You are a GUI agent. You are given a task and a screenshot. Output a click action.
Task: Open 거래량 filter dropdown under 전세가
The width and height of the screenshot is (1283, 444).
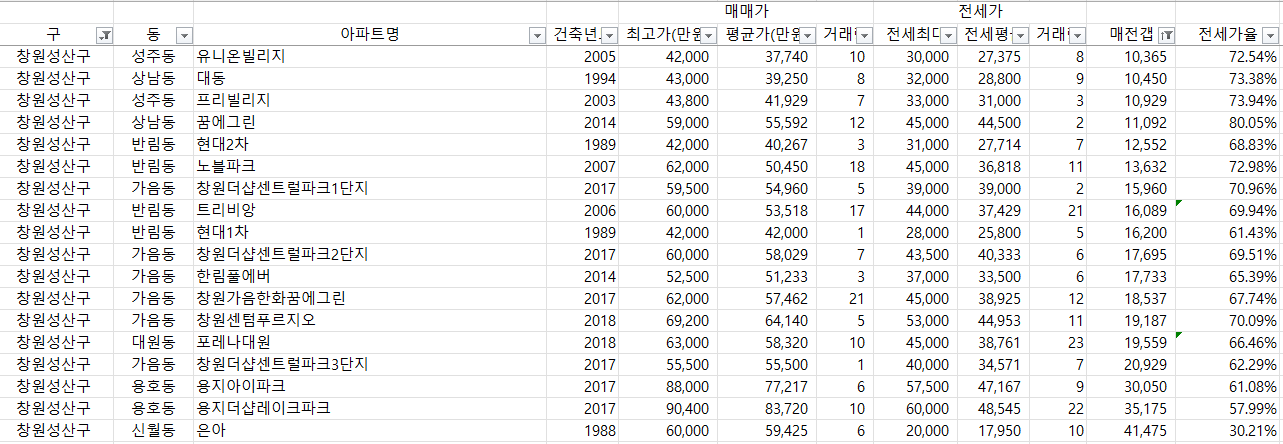(1076, 35)
